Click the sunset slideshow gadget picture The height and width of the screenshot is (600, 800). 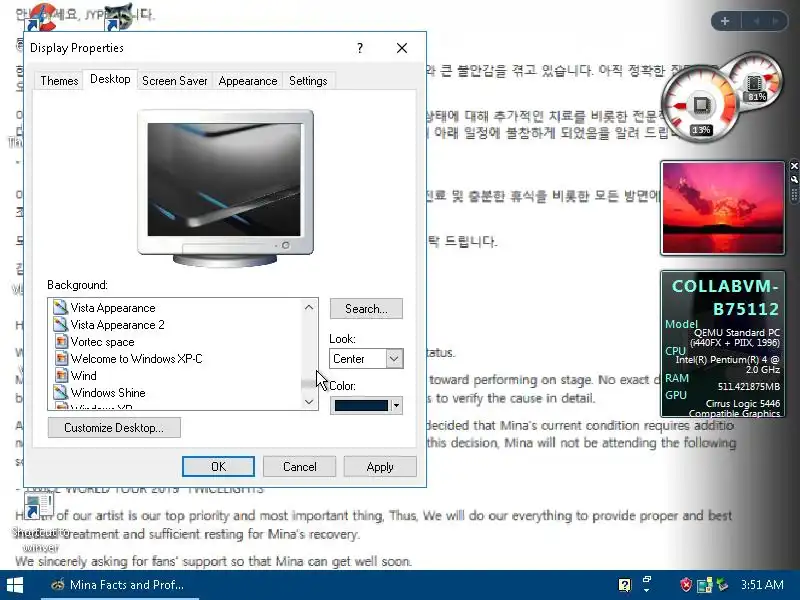pos(722,208)
